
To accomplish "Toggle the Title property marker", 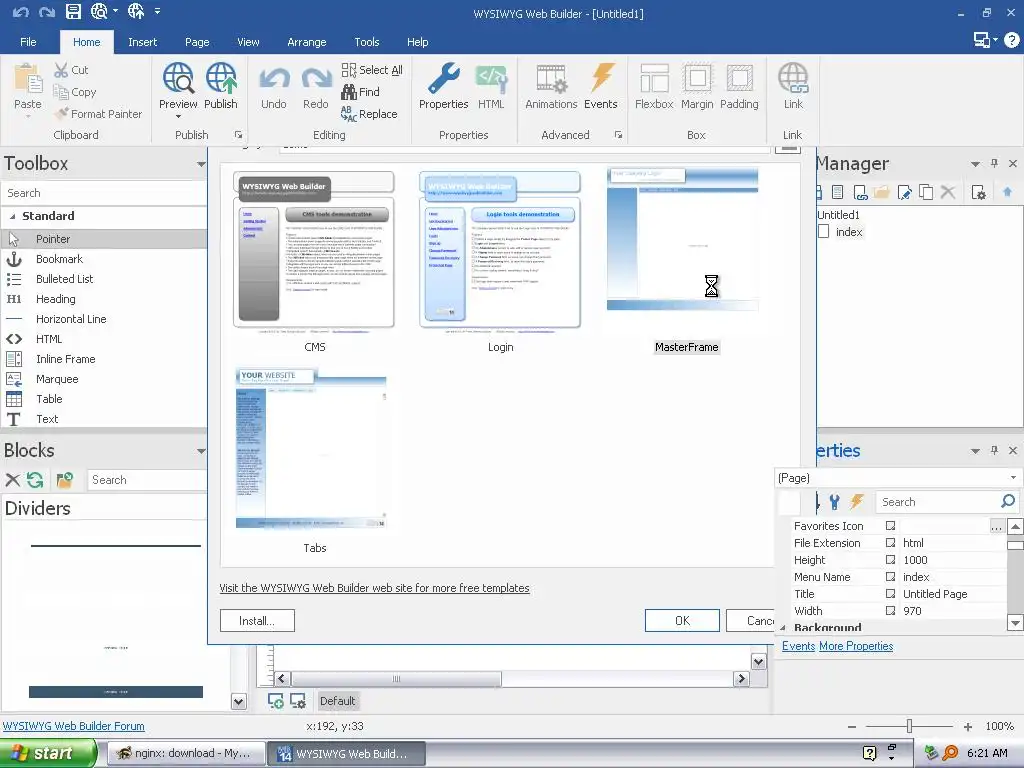I will coord(890,594).
